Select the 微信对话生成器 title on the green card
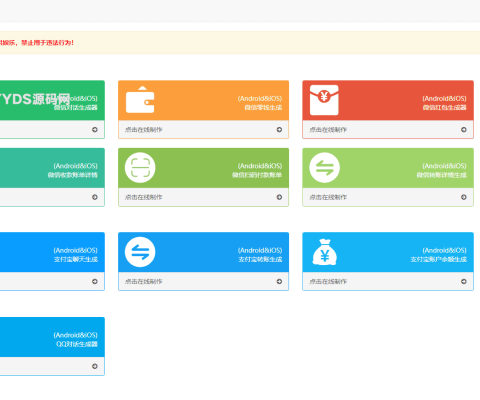The image size is (480, 400). pos(76,107)
